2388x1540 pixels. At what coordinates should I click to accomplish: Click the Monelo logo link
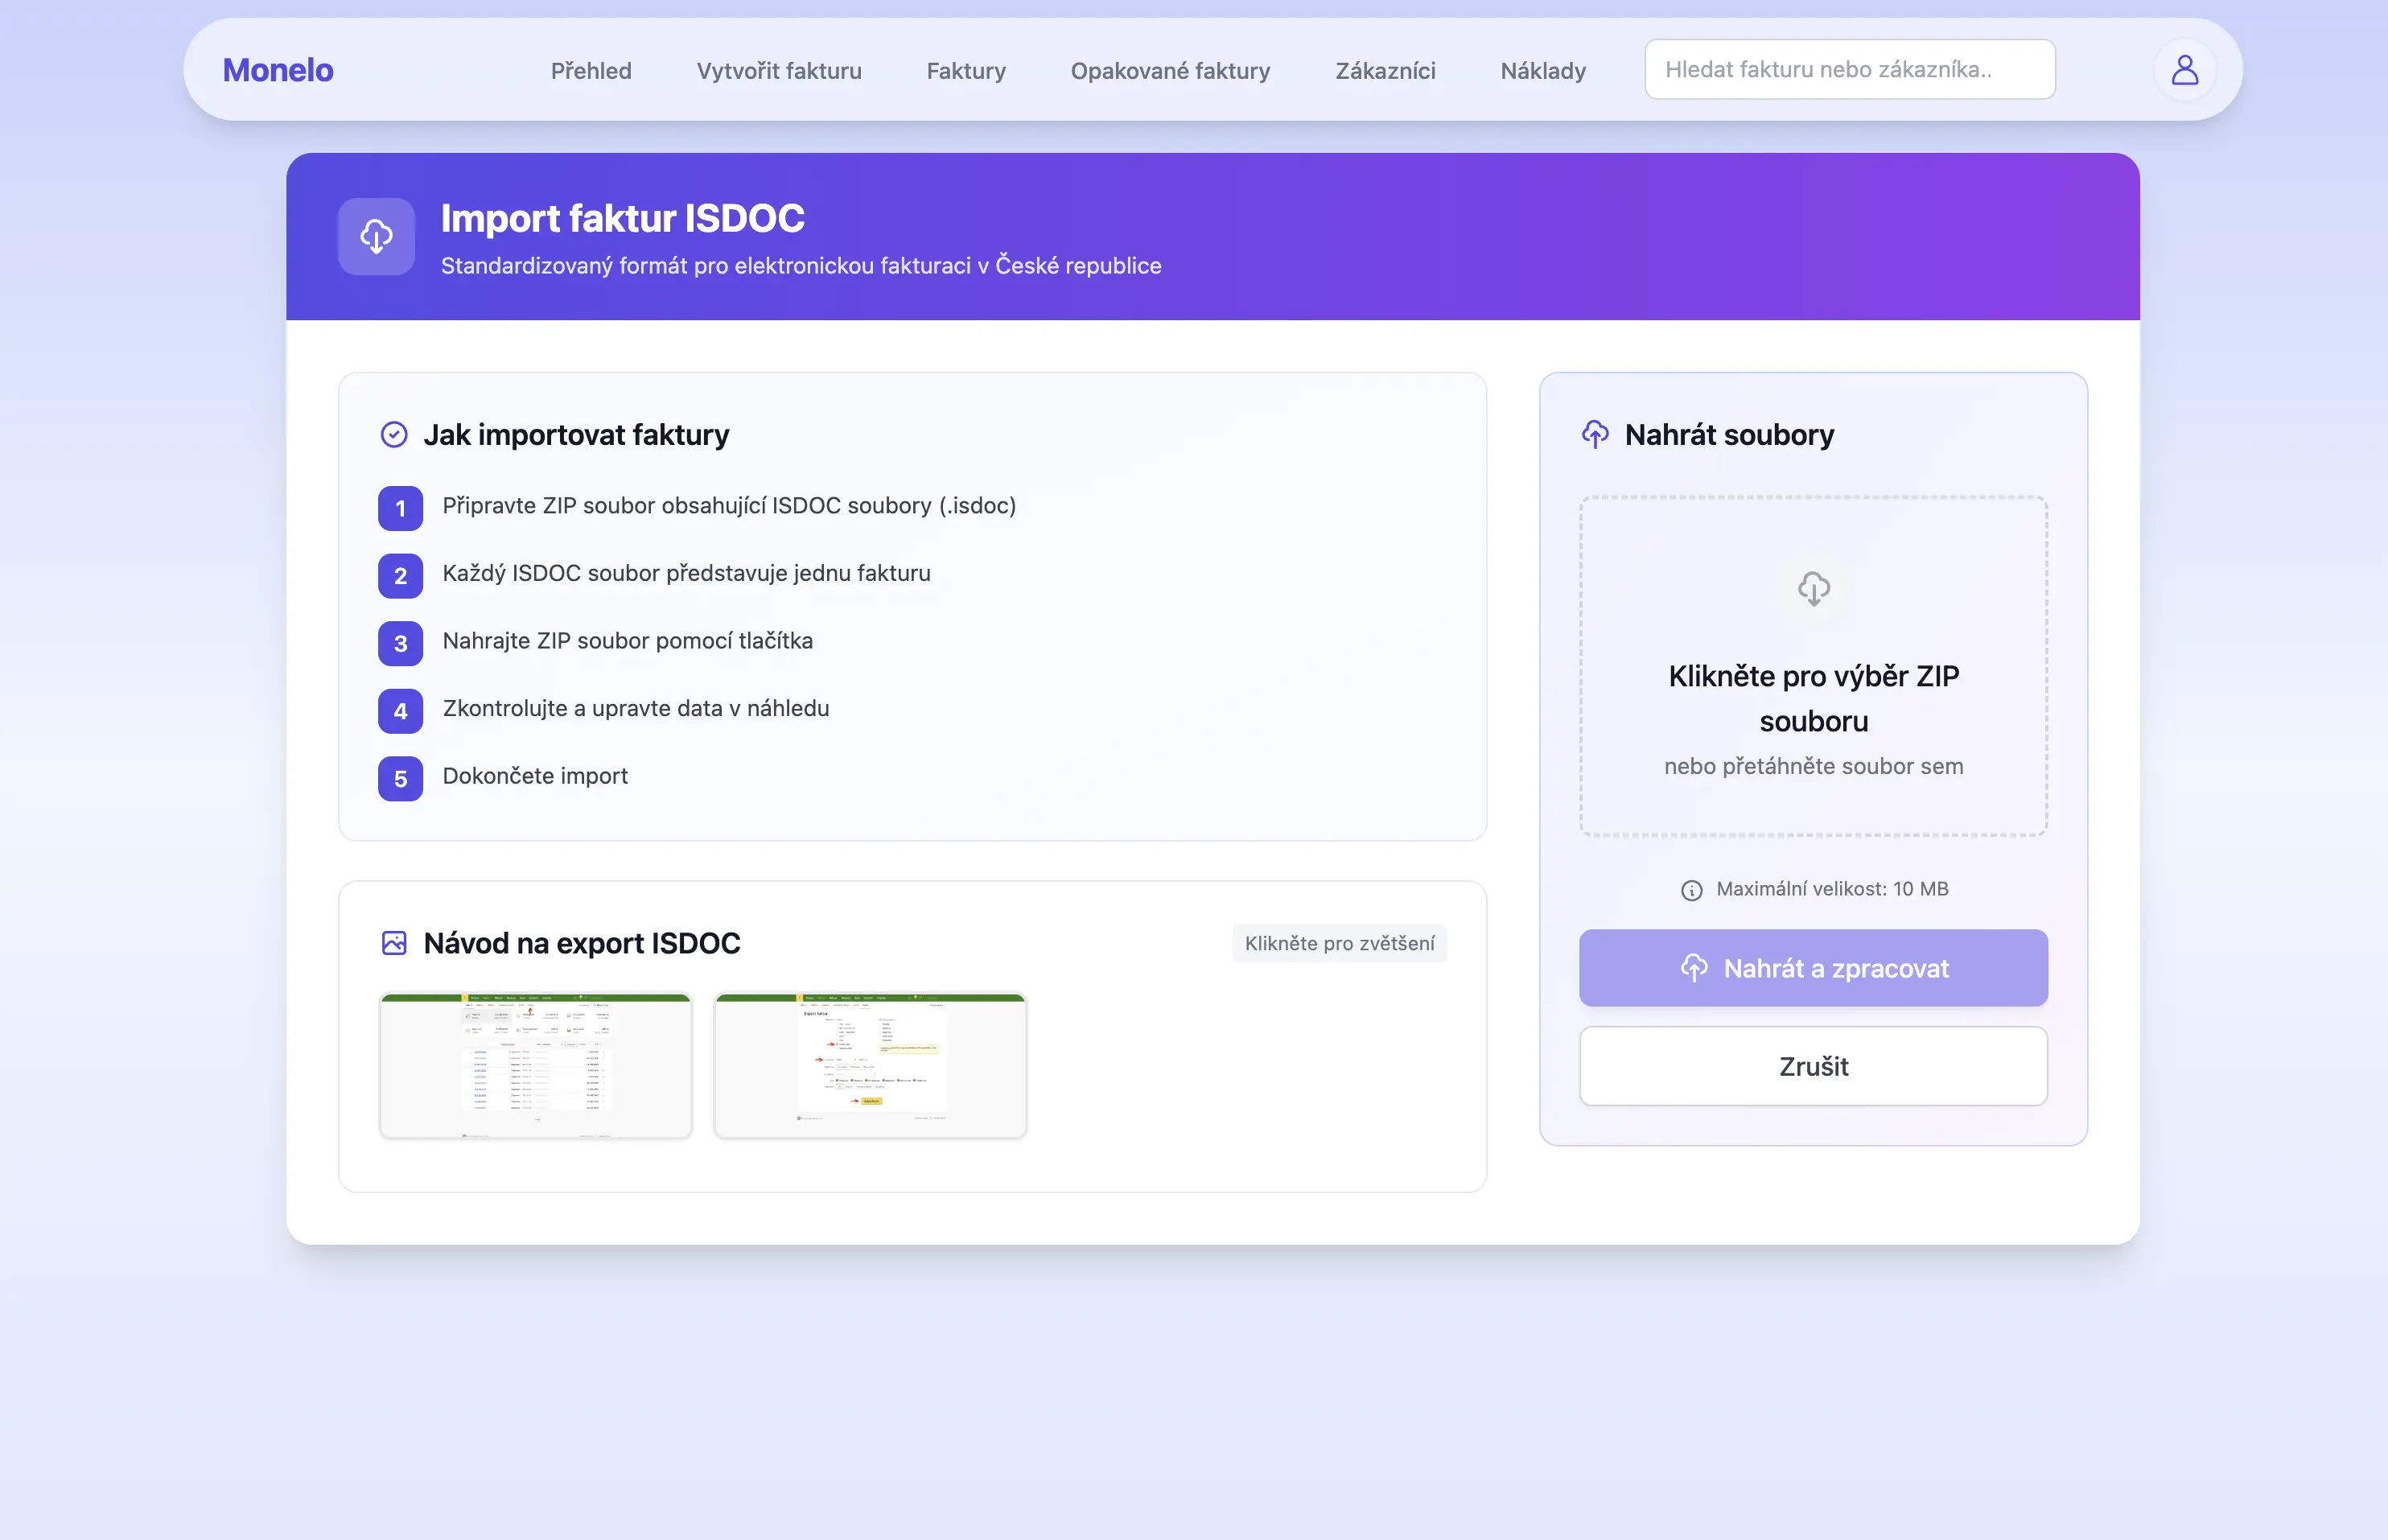(278, 70)
